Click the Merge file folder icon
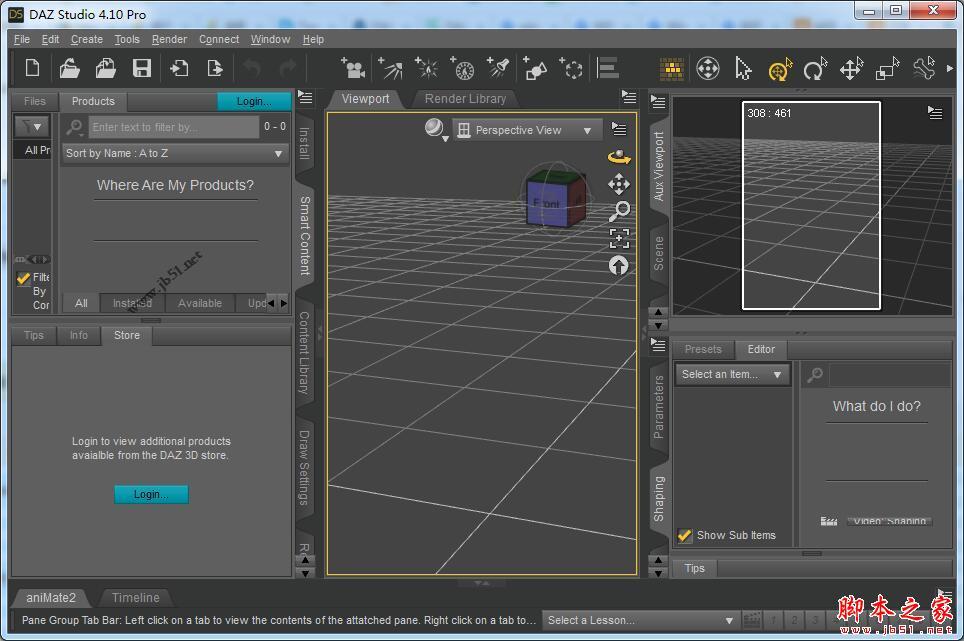Image resolution: width=964 pixels, height=641 pixels. point(106,68)
